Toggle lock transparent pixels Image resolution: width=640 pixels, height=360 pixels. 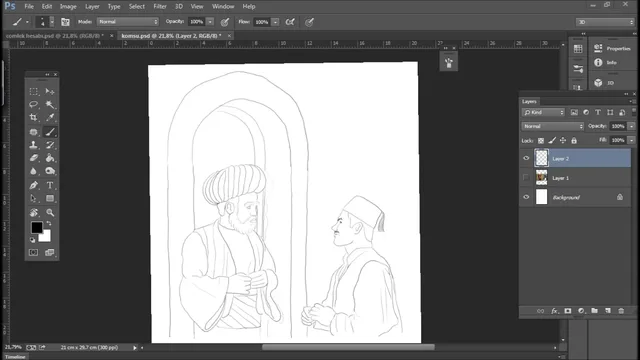(x=541, y=140)
